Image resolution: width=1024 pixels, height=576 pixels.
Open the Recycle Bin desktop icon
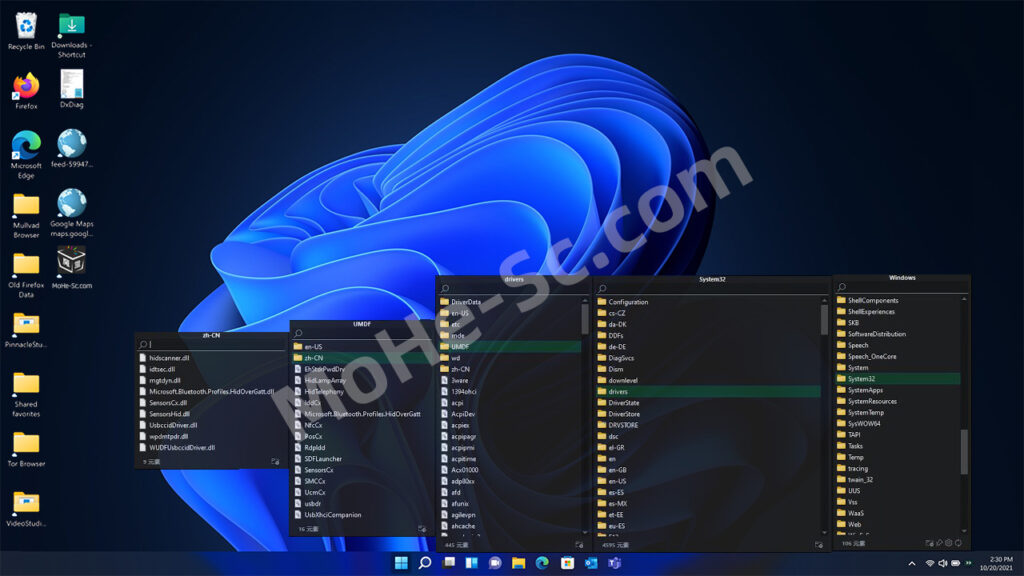pos(26,27)
